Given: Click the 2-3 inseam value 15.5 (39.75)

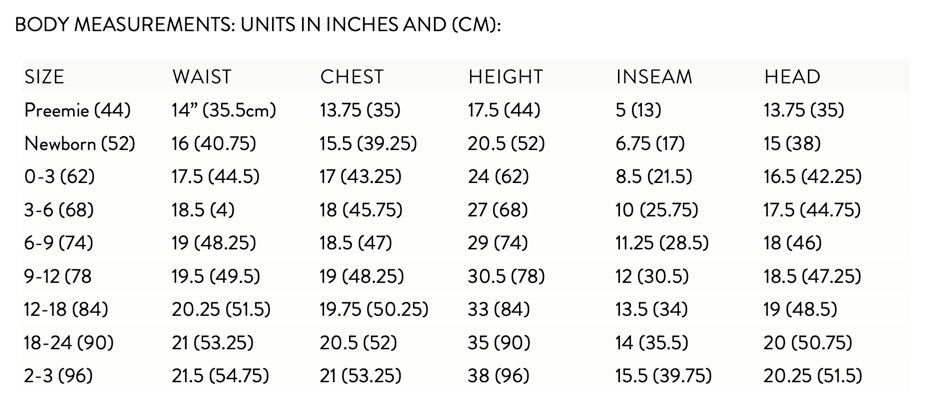Looking at the screenshot, I should [x=663, y=377].
